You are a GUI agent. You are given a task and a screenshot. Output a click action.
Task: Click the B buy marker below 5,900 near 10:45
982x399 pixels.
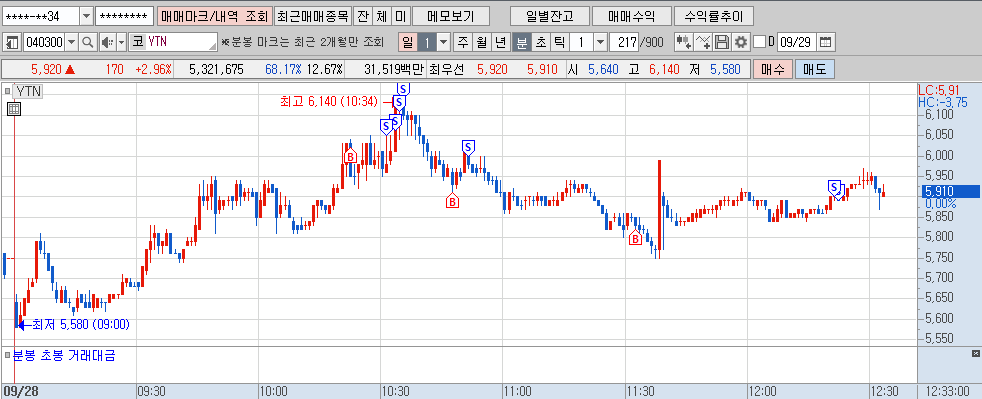pos(452,200)
